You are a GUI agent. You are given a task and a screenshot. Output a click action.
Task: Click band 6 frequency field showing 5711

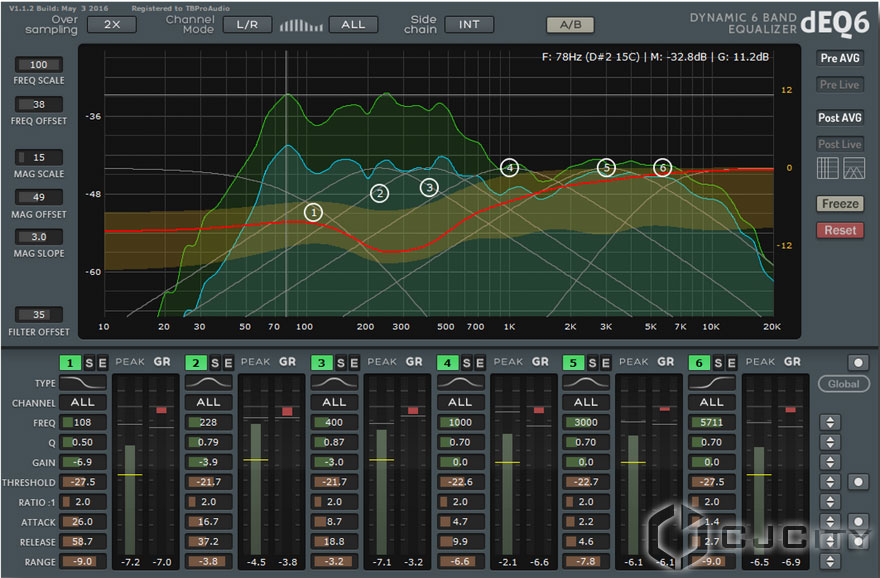pyautogui.click(x=712, y=423)
